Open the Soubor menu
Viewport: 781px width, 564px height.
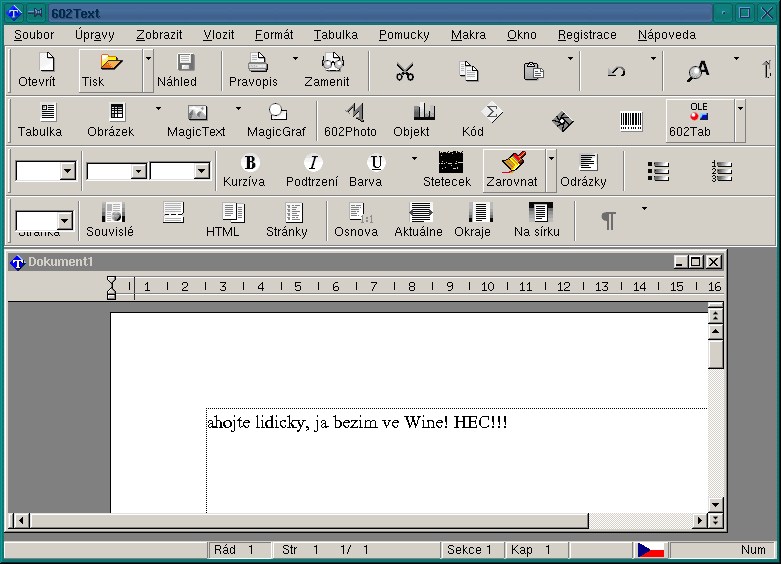[x=34, y=34]
